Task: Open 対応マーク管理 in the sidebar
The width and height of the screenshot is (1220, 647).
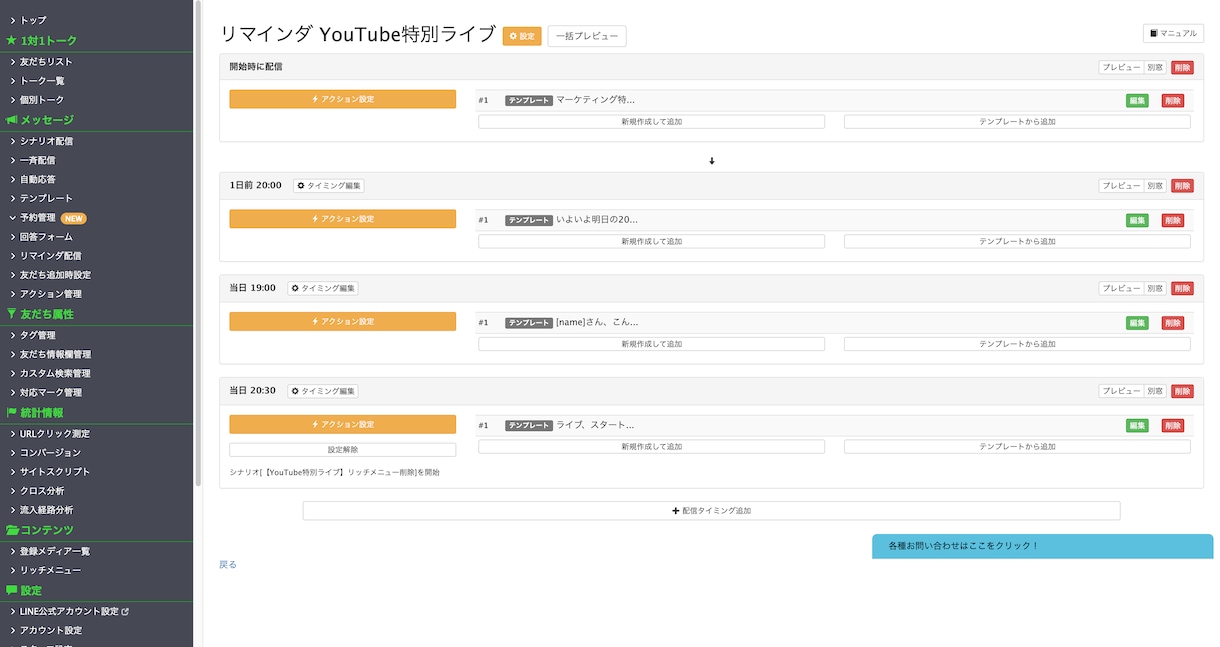Action: click(x=51, y=393)
